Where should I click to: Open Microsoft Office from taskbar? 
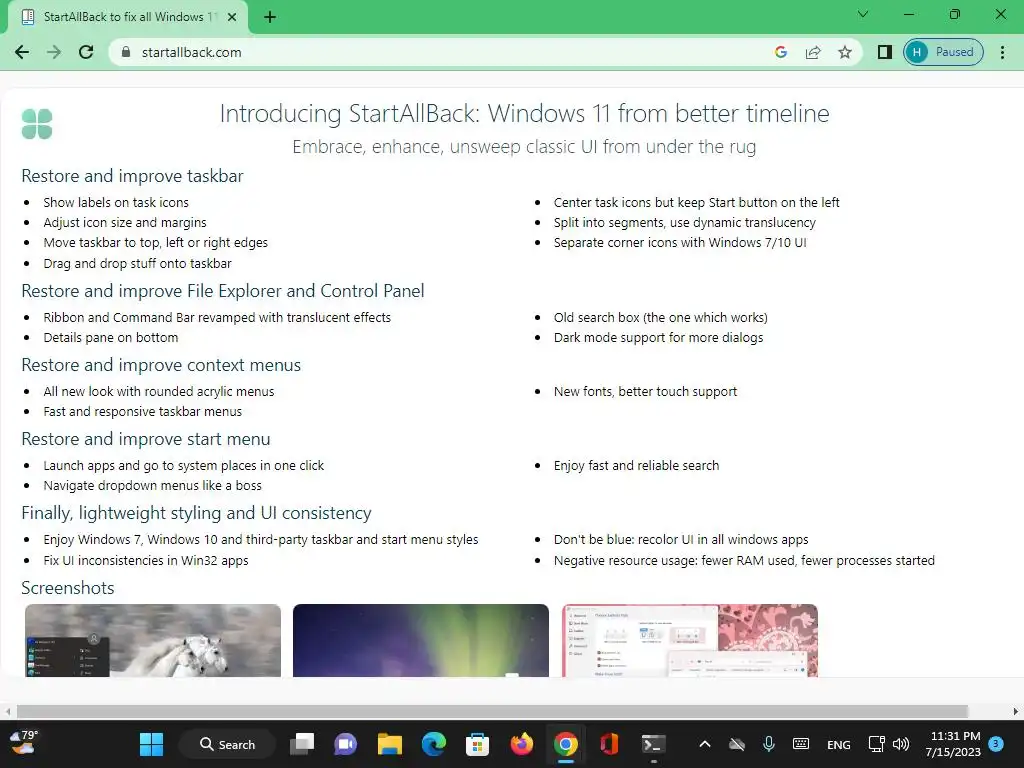click(x=609, y=744)
